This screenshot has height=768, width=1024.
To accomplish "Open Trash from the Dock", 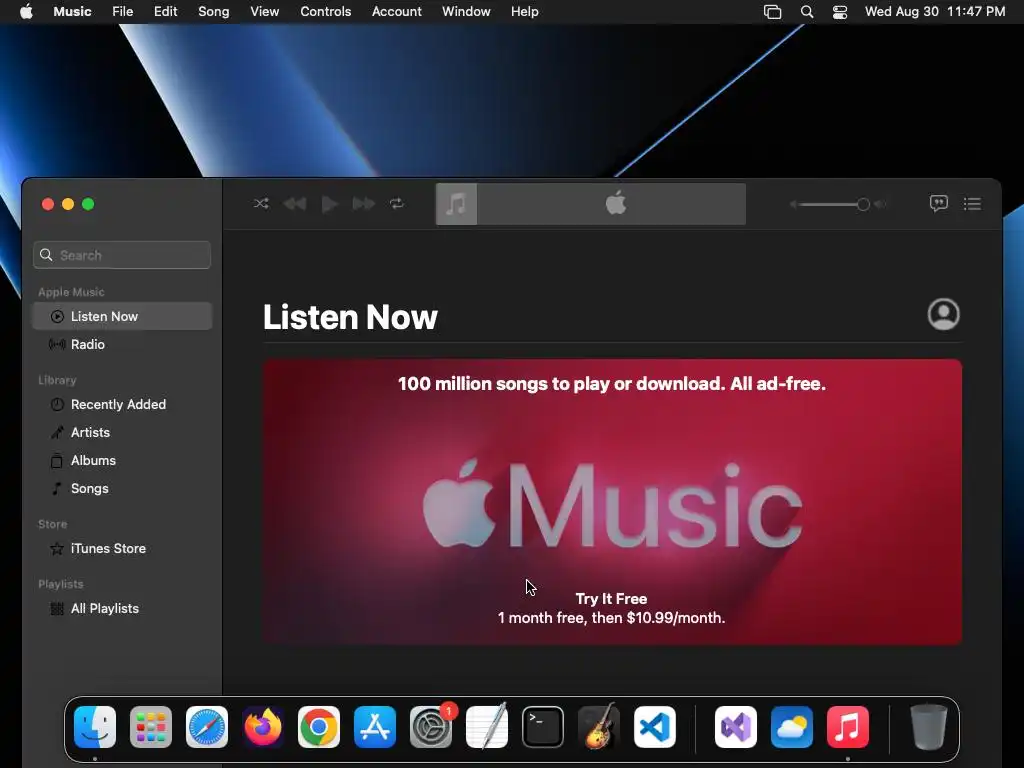I will coord(928,727).
